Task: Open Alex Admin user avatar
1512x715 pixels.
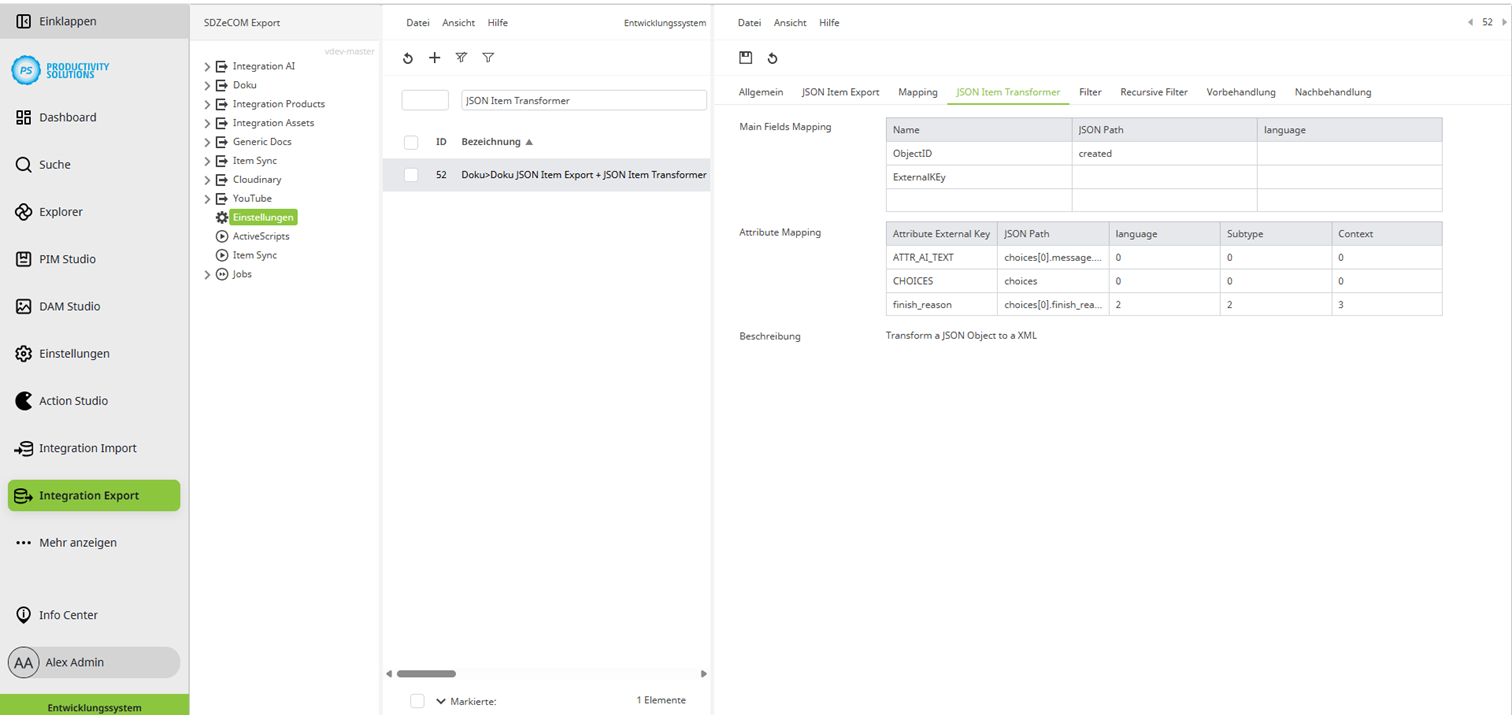Action: coord(24,662)
